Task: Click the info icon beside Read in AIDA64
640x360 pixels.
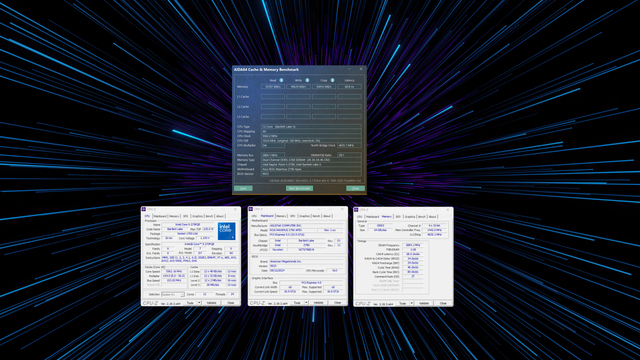Action: pos(281,80)
